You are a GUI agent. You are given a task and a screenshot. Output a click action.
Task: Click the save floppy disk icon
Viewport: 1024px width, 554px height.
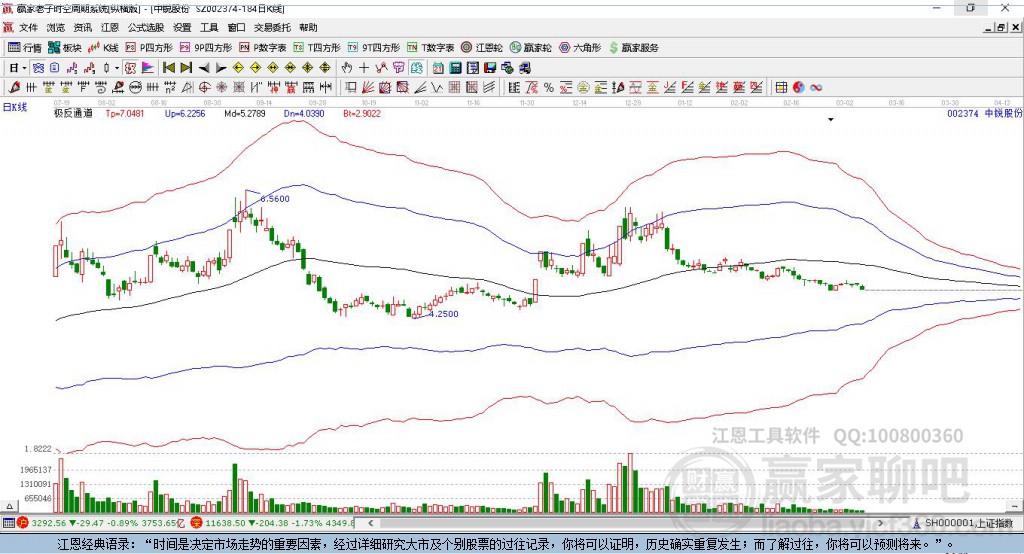click(x=490, y=68)
